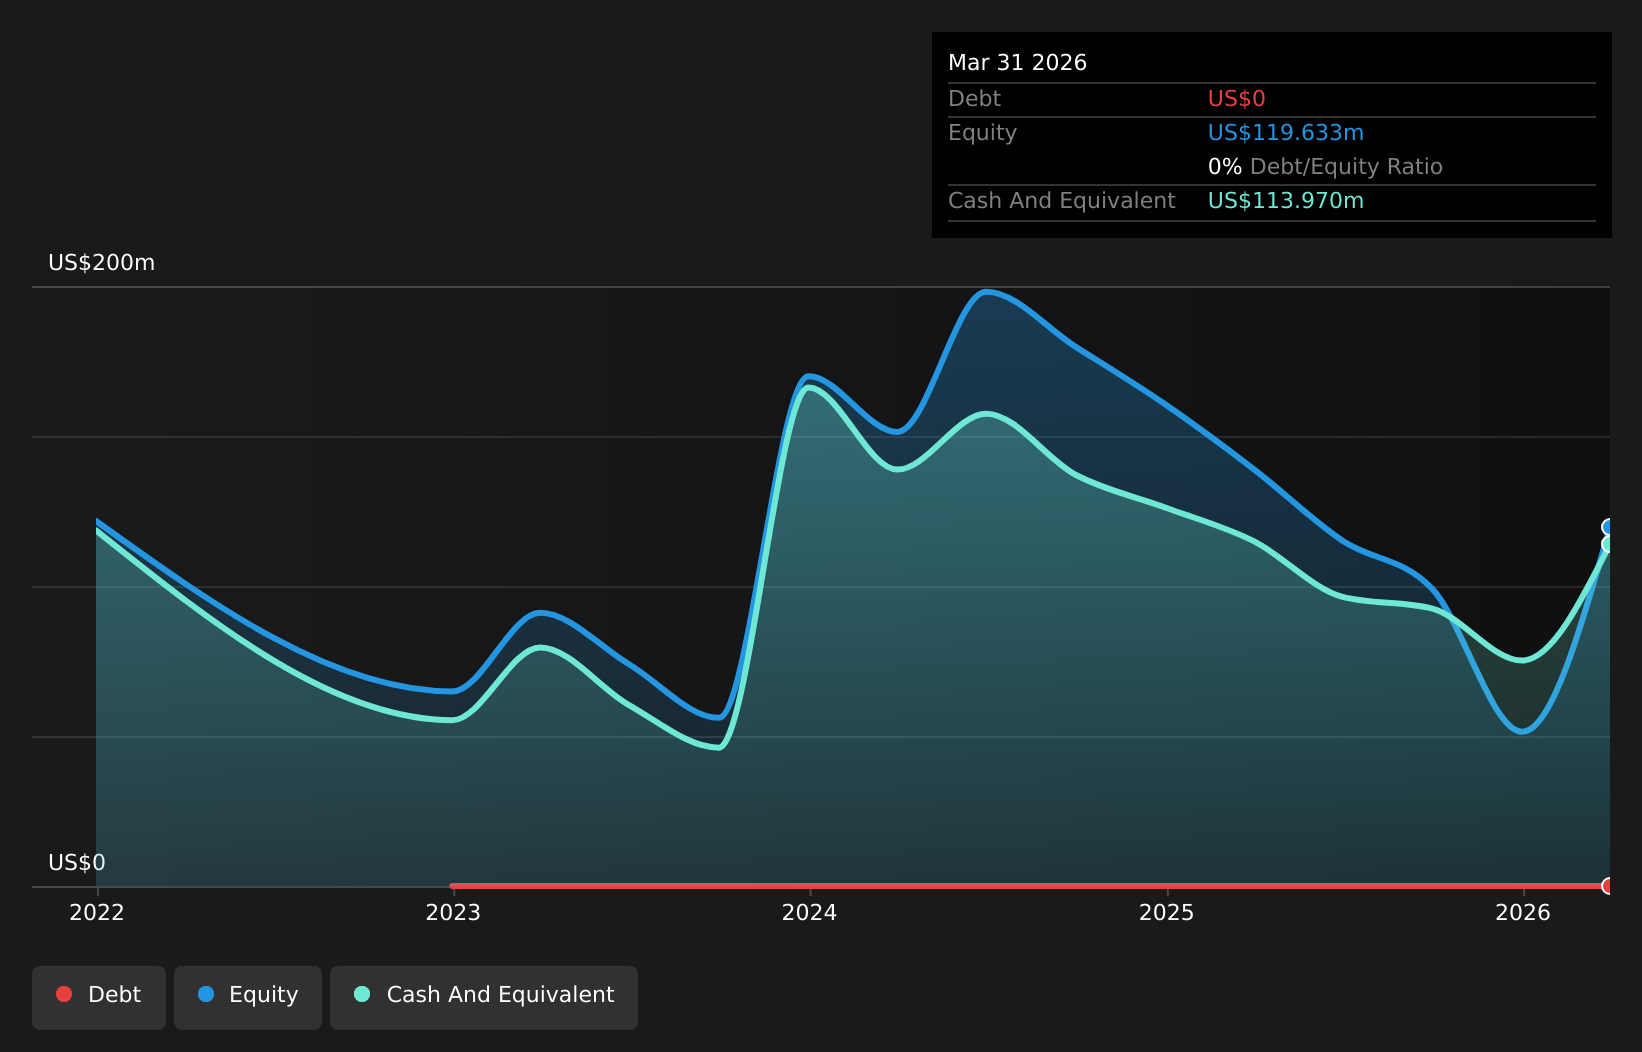Toggle the Equity series legend button
This screenshot has height=1052, width=1642.
point(248,997)
